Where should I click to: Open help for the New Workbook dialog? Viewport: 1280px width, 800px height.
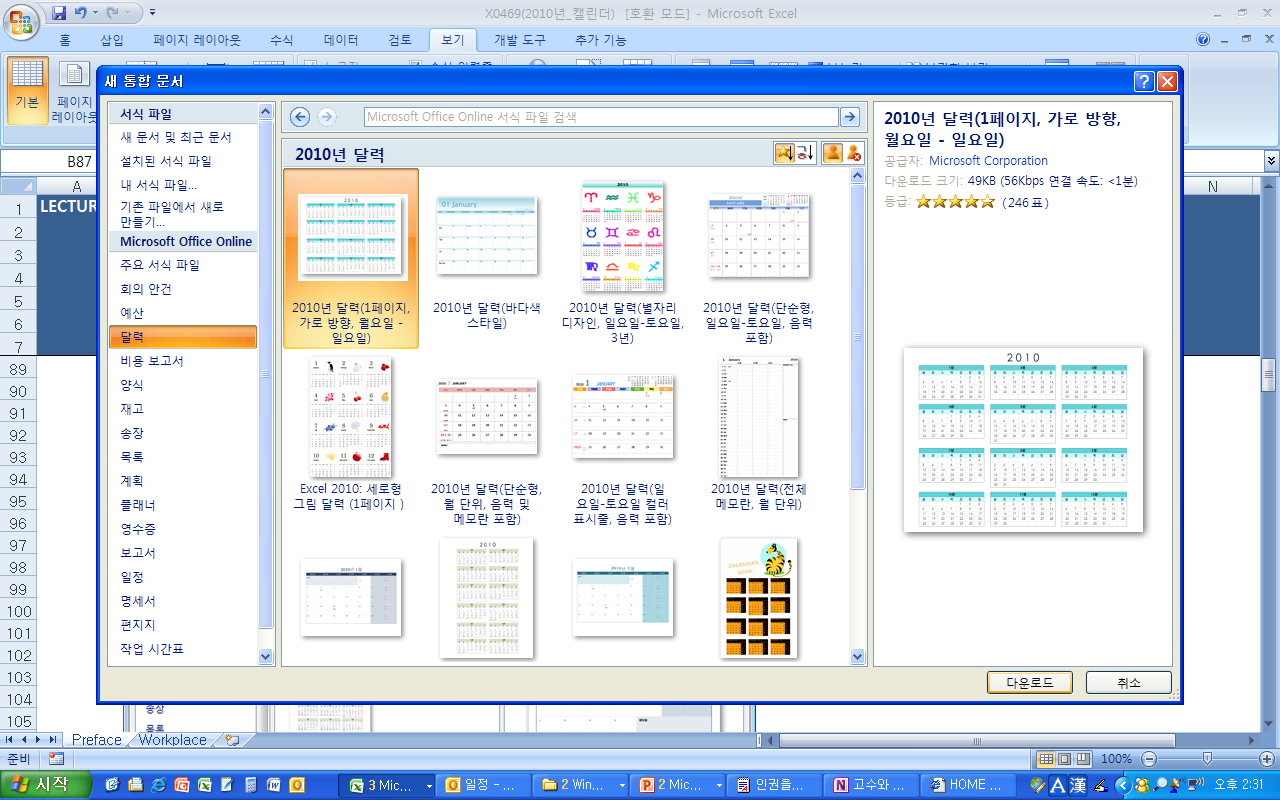click(x=1145, y=82)
